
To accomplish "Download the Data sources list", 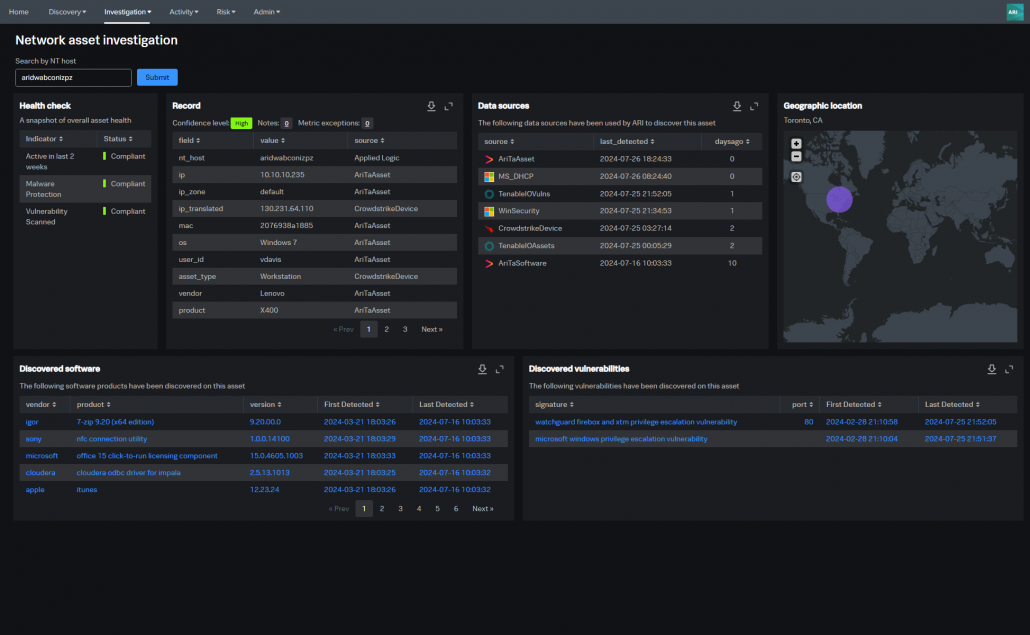I will (737, 106).
